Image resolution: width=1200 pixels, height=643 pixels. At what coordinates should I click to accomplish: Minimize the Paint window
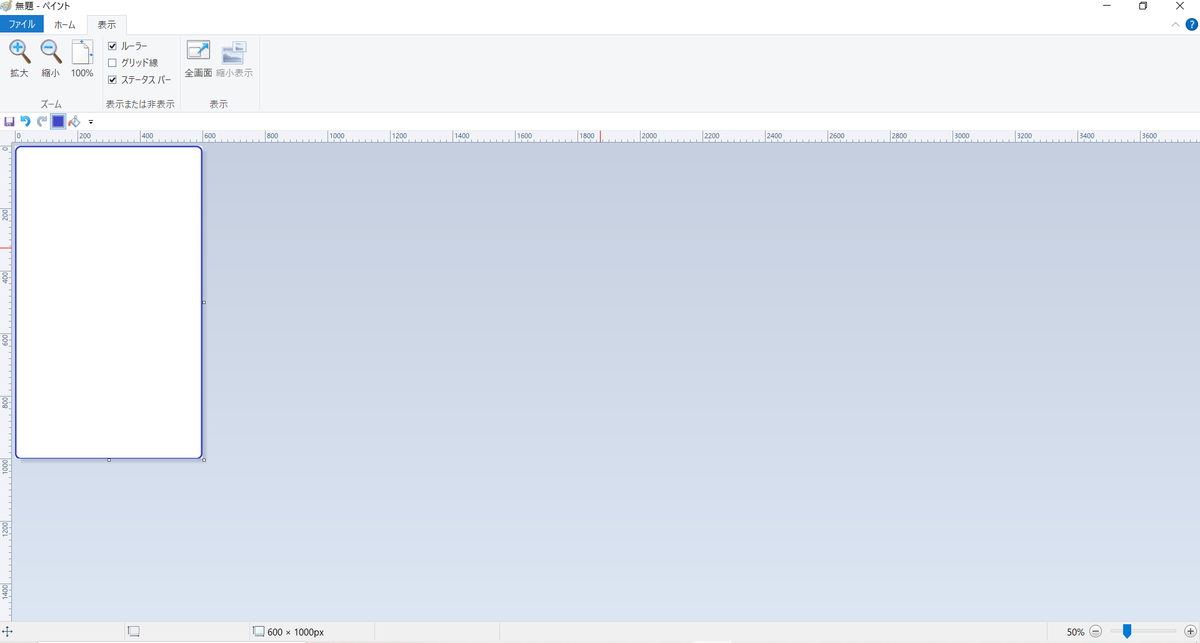(x=1106, y=6)
